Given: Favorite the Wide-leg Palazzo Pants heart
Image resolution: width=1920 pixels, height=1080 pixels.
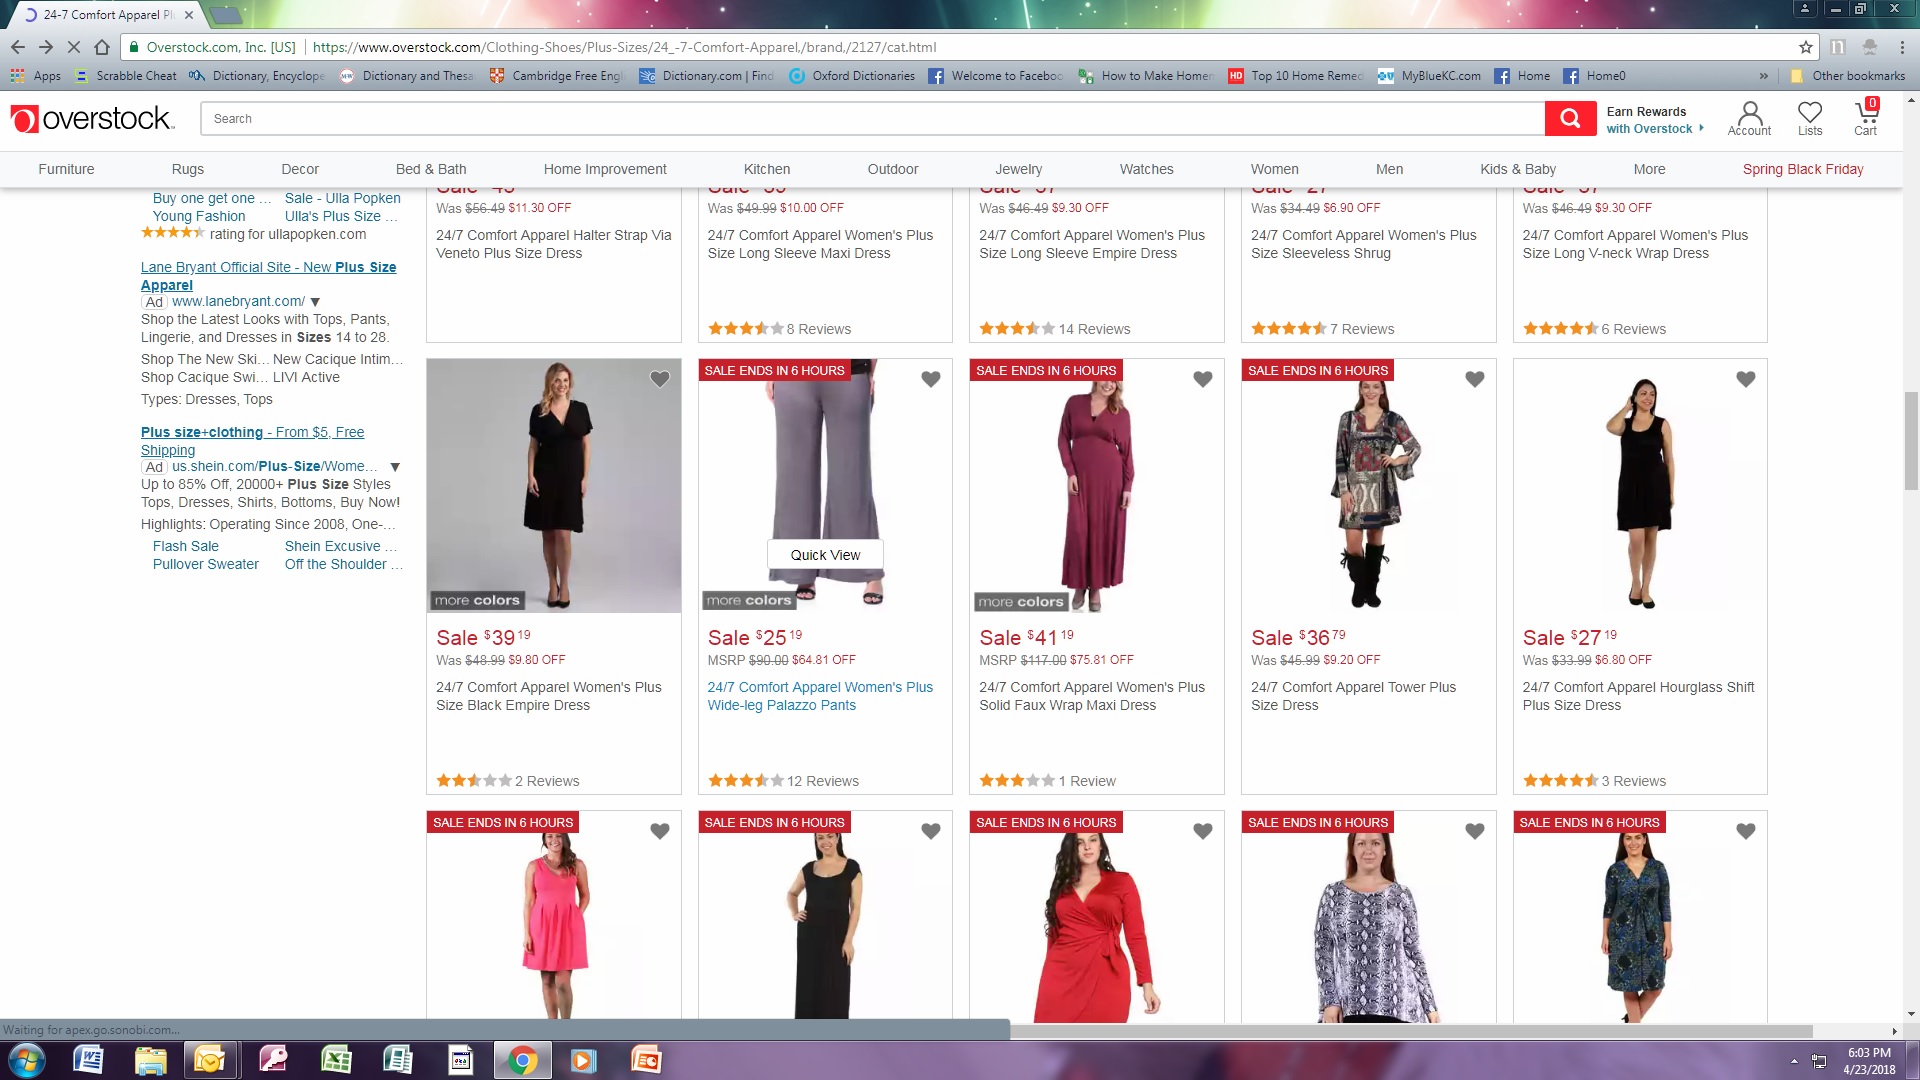Looking at the screenshot, I should click(931, 379).
